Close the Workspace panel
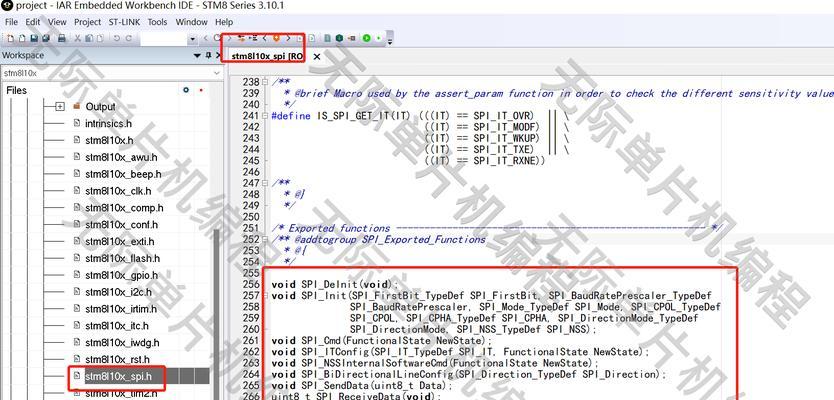The height and width of the screenshot is (400, 834). pyautogui.click(x=218, y=55)
